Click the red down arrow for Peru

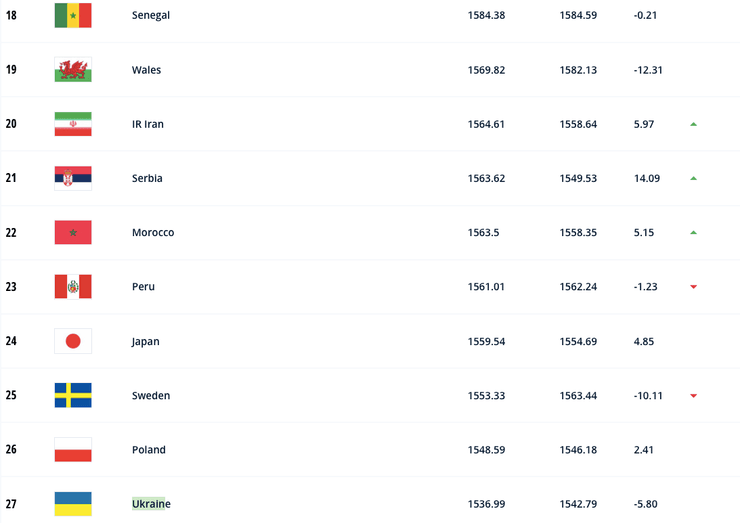pyautogui.click(x=693, y=287)
